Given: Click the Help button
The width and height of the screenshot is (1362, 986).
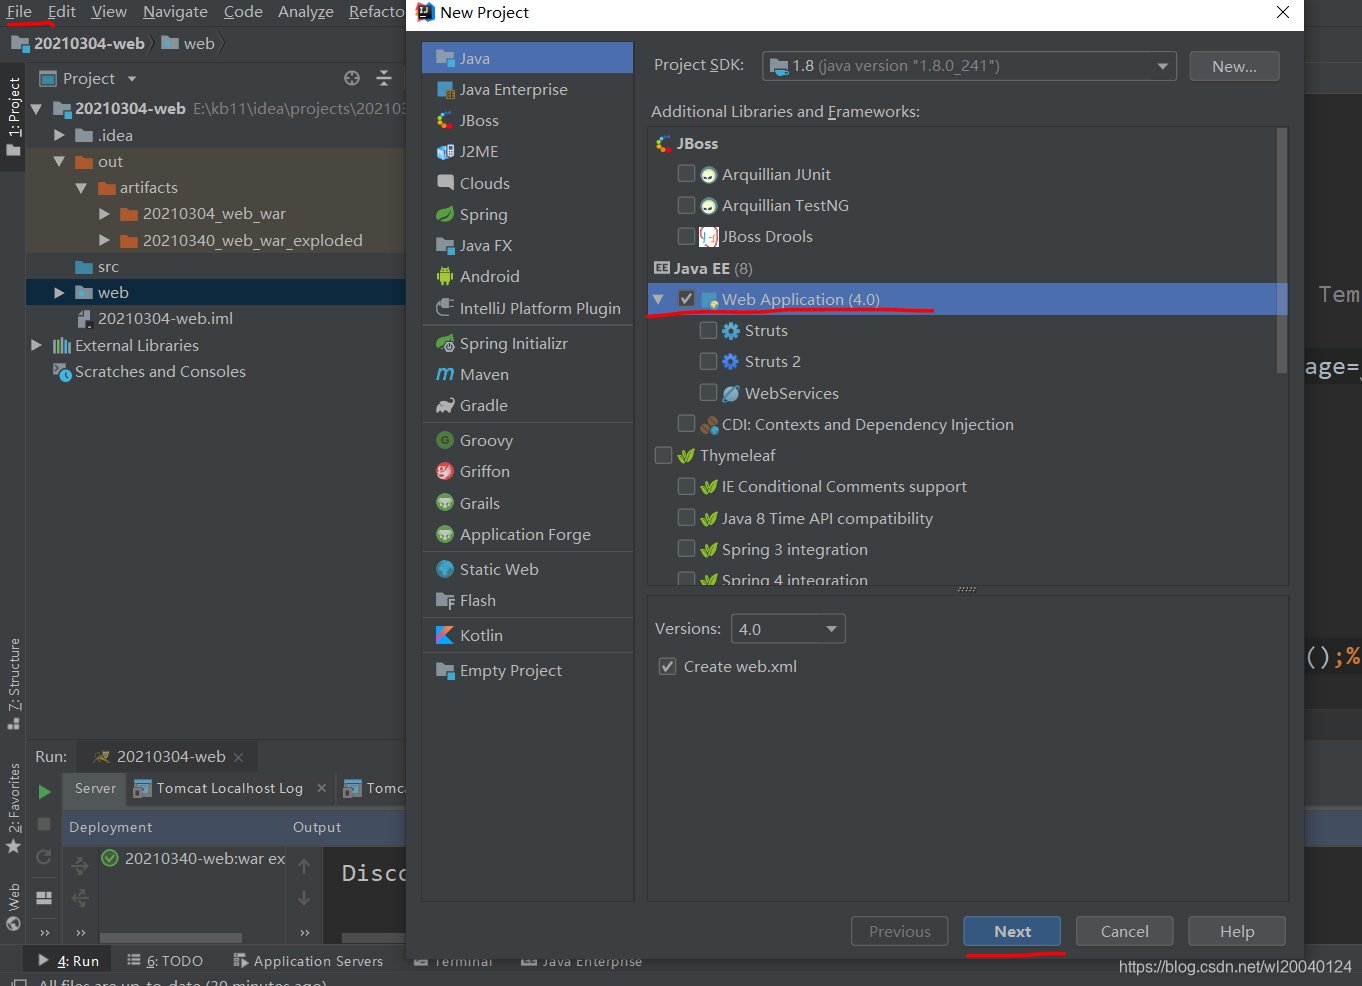Looking at the screenshot, I should tap(1237, 931).
